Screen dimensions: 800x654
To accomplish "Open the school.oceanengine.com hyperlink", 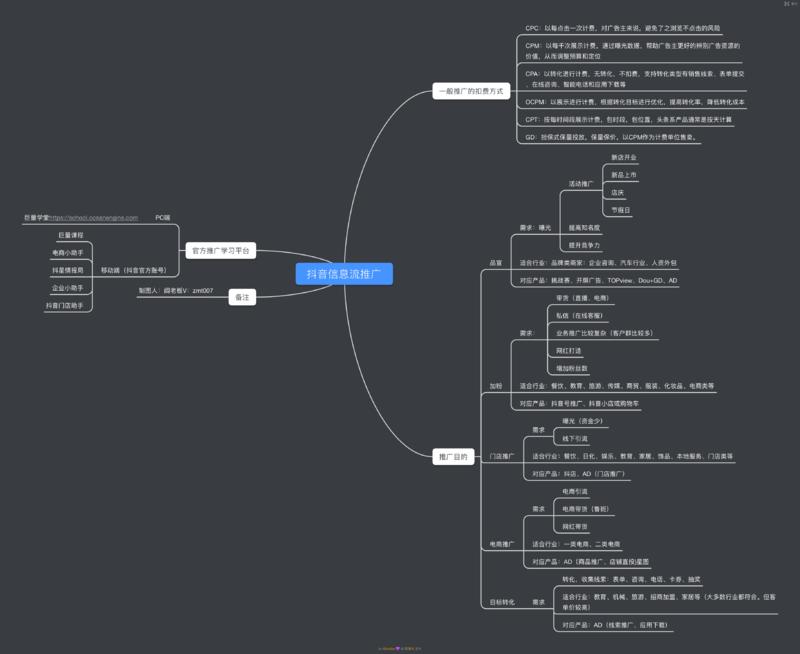I will [x=106, y=217].
